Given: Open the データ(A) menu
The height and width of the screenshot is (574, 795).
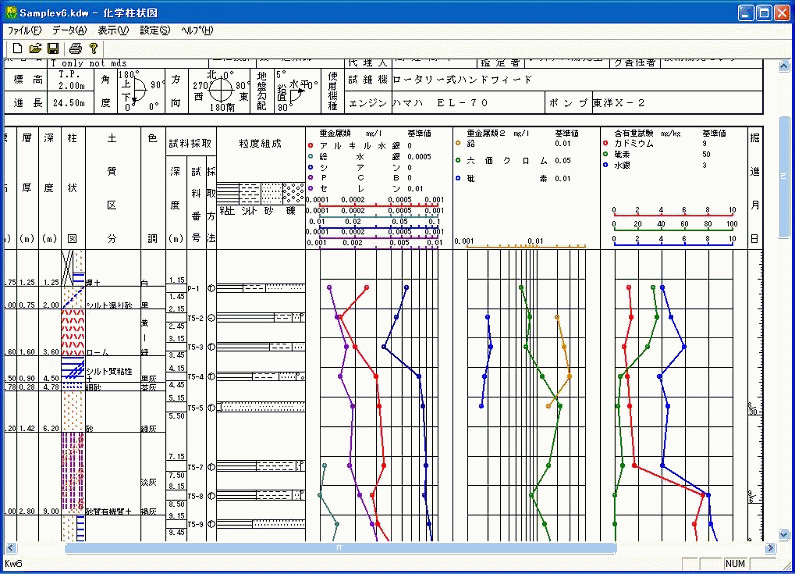Looking at the screenshot, I should (x=69, y=30).
